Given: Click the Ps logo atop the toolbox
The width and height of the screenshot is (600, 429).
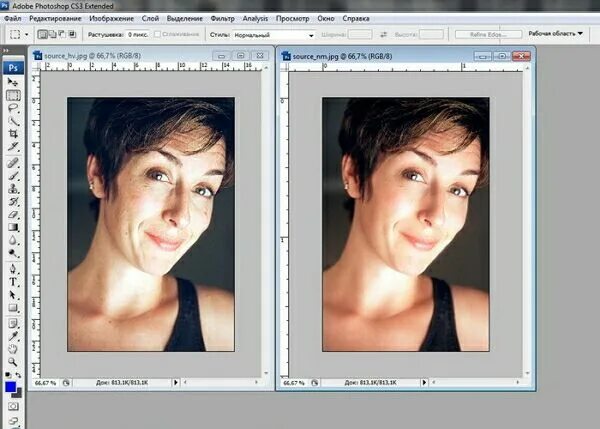Looking at the screenshot, I should pos(13,68).
